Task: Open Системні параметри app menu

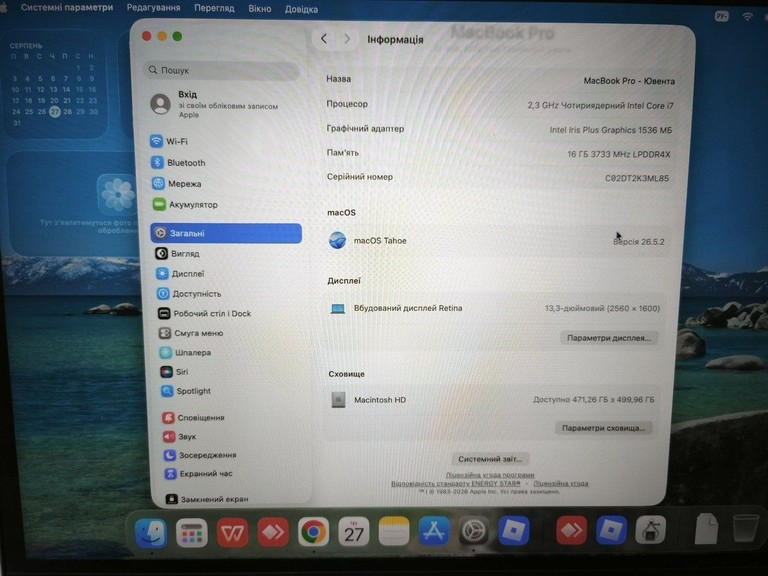Action: [x=67, y=7]
